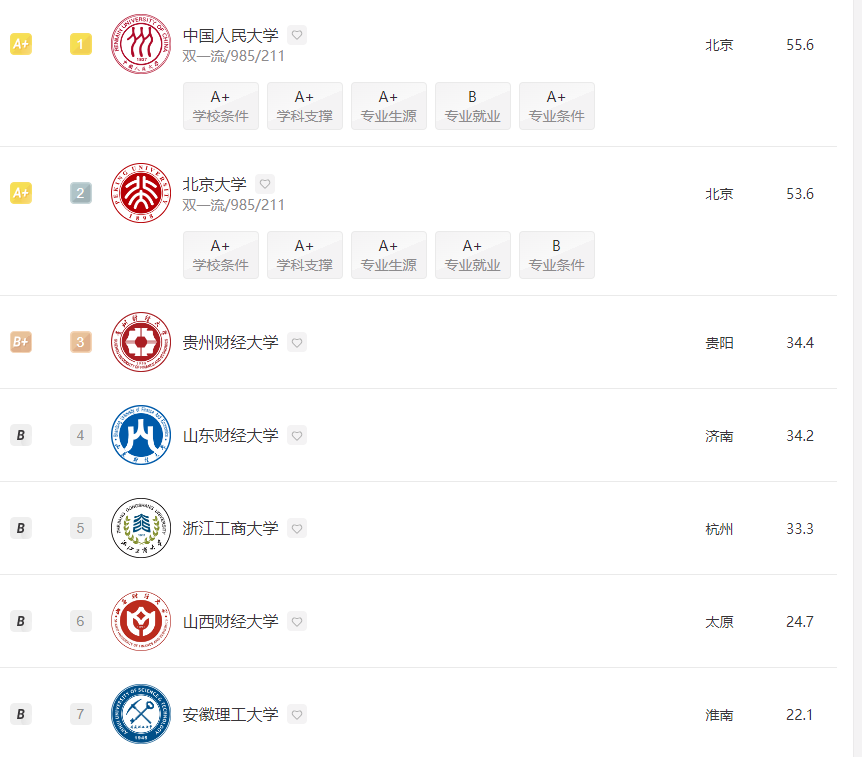Click the Peking University emblem

[x=141, y=193]
